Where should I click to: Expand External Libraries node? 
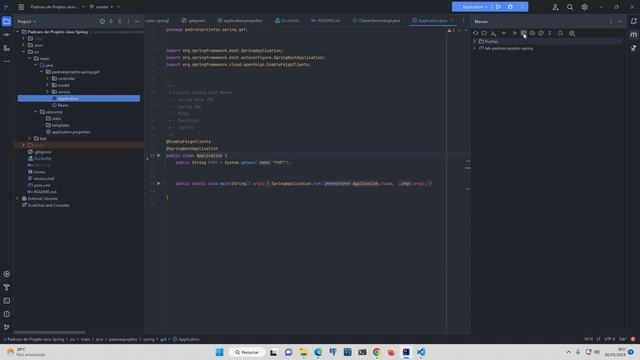18,198
